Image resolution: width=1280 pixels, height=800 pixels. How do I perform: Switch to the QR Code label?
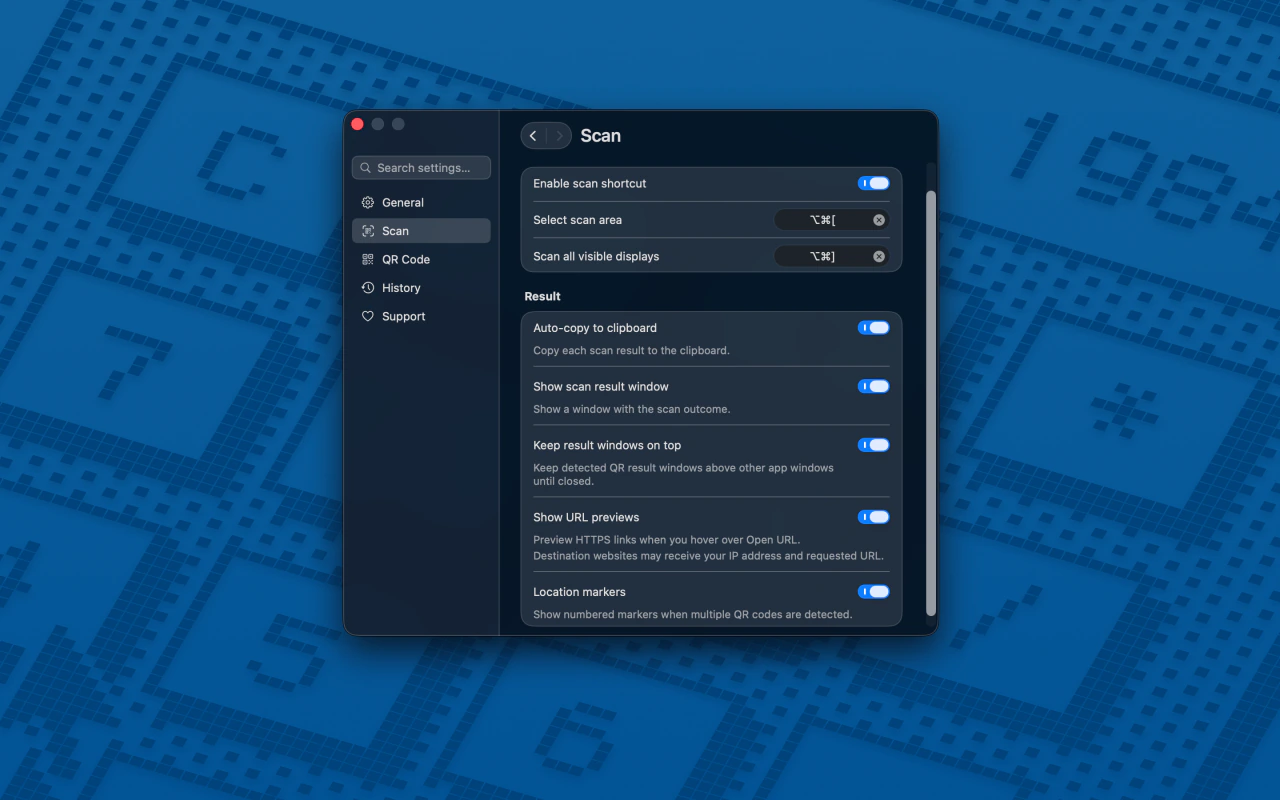[406, 259]
